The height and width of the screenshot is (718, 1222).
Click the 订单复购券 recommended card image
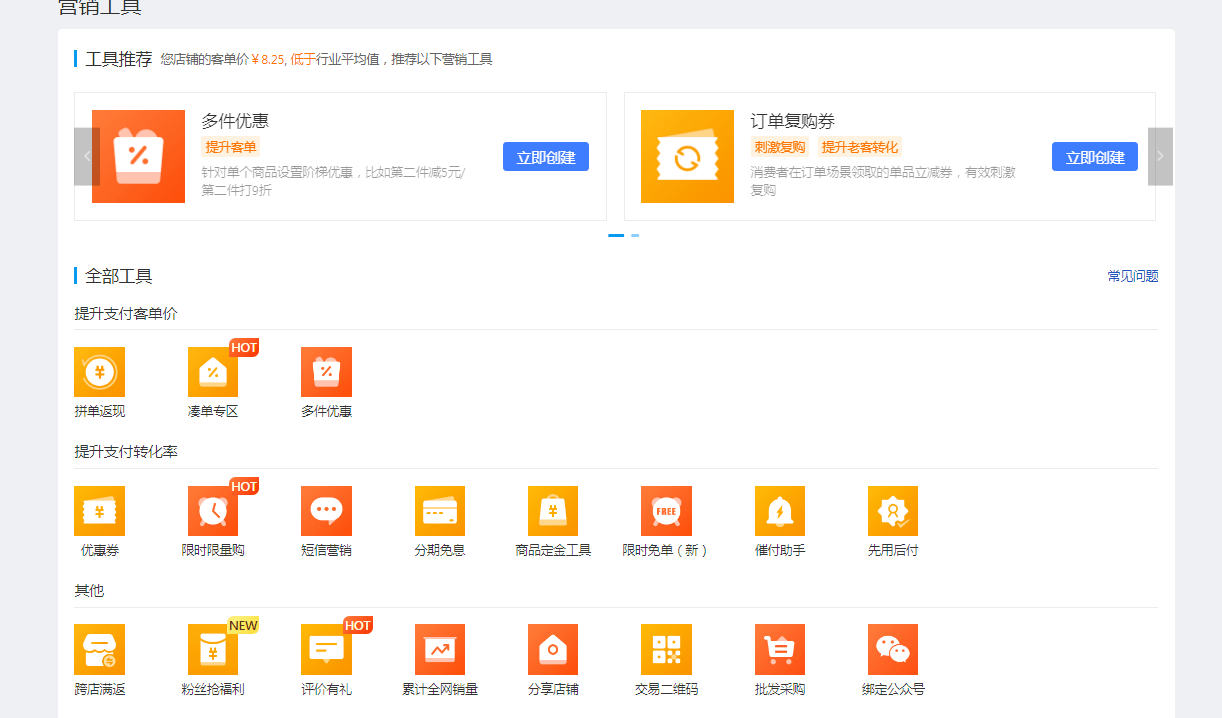(x=687, y=156)
